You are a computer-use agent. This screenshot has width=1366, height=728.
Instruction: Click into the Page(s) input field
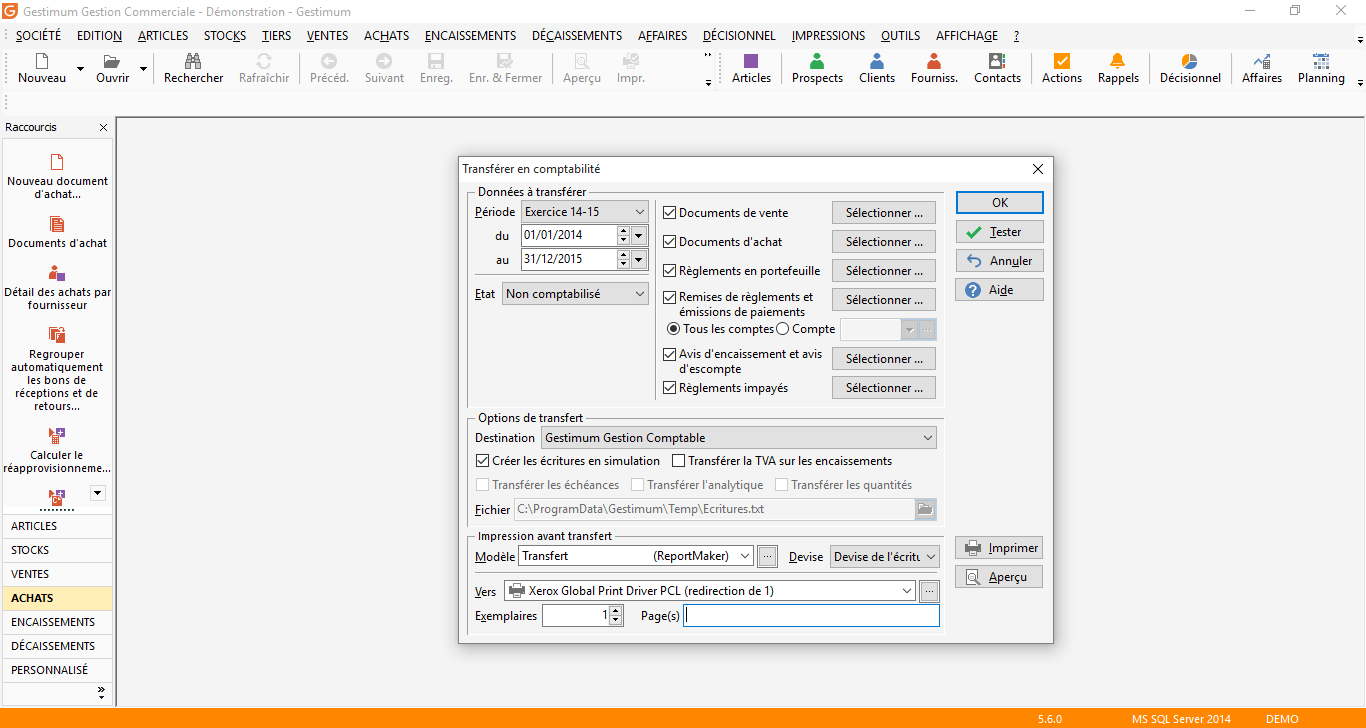[x=811, y=616]
